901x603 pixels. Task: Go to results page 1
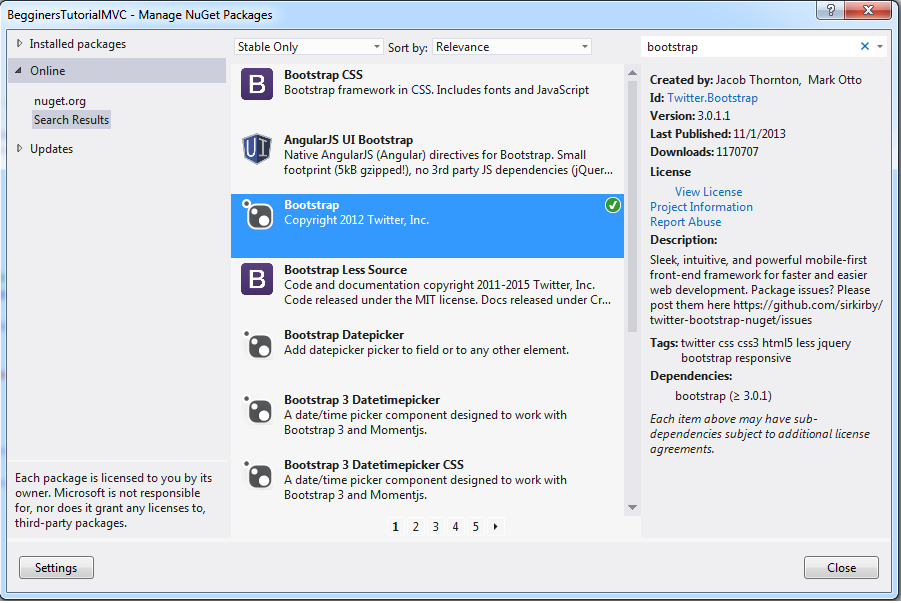coord(395,526)
